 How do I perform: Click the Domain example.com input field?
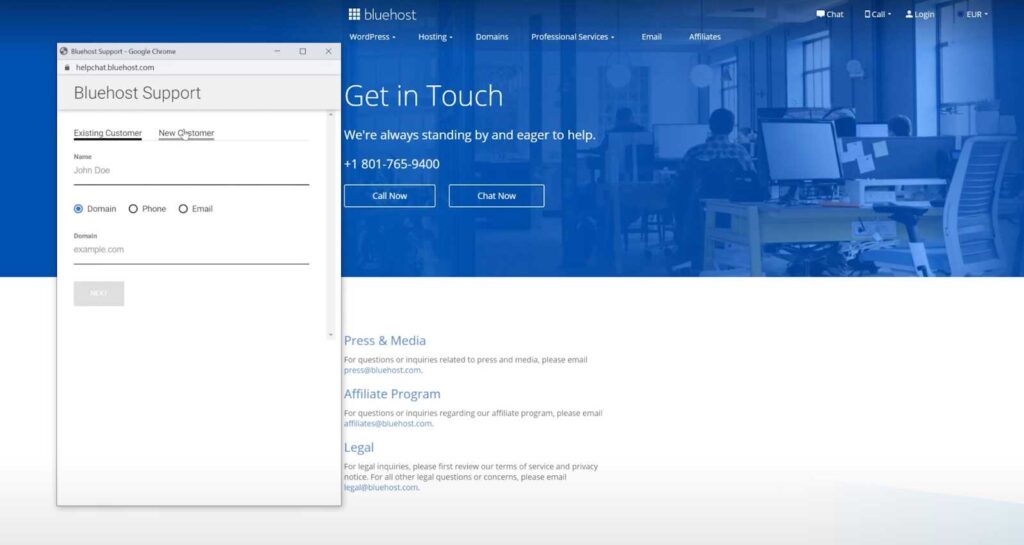point(191,251)
